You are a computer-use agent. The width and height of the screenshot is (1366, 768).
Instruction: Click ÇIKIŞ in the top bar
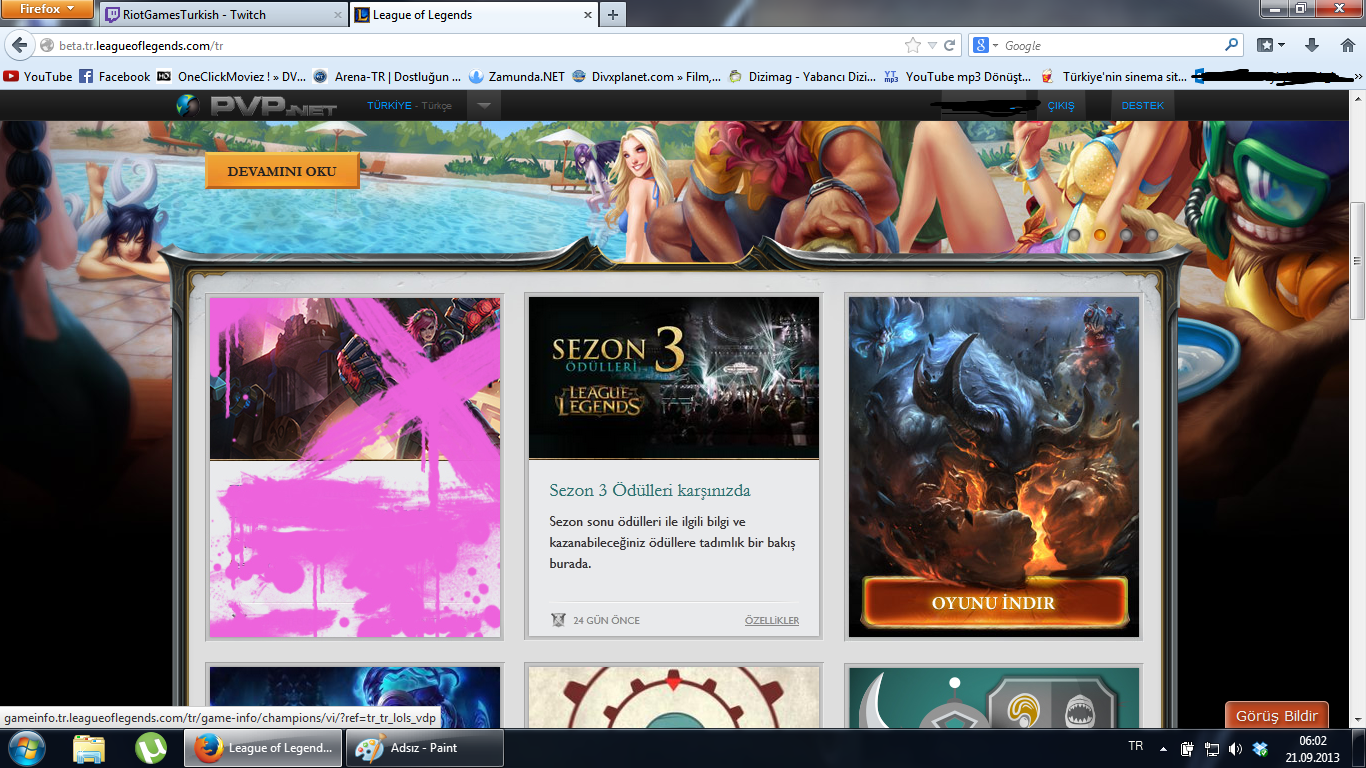click(1060, 105)
